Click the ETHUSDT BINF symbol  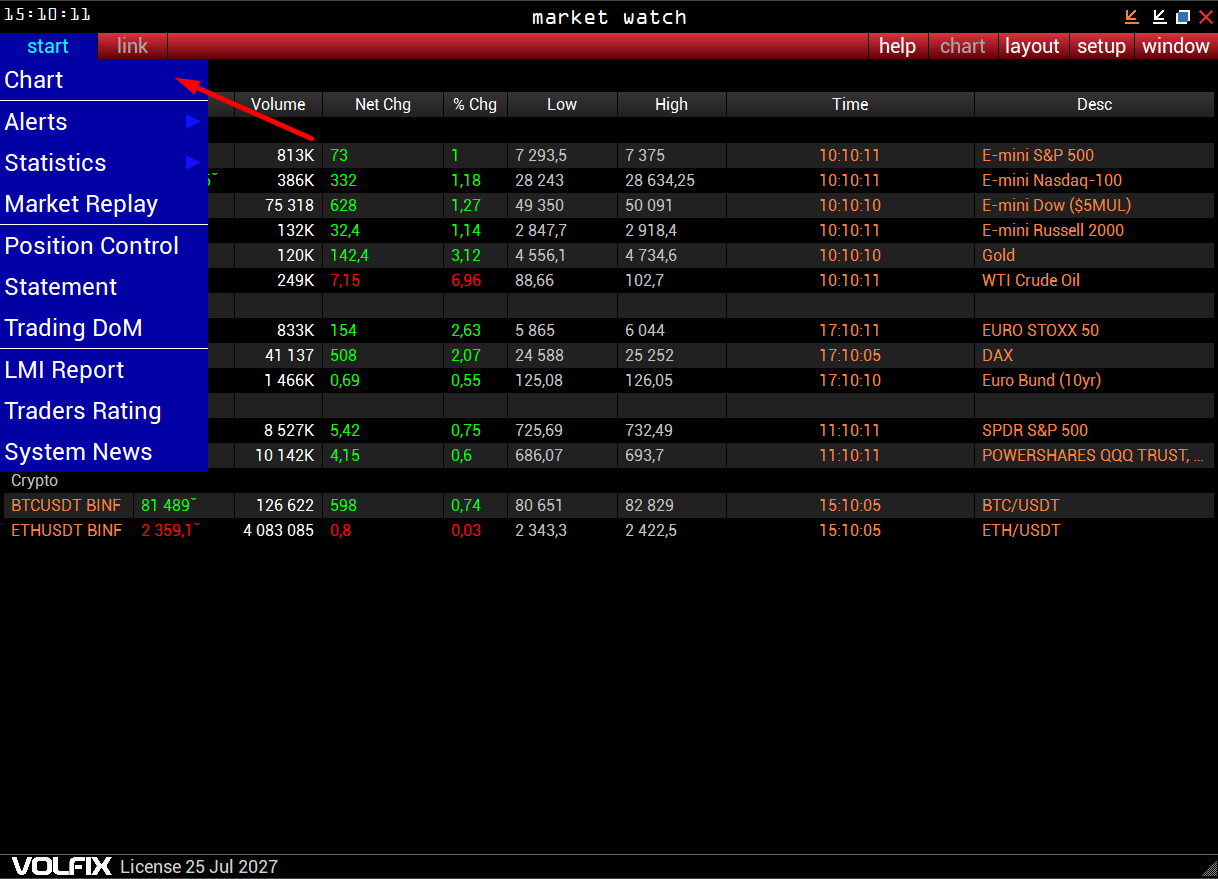pyautogui.click(x=66, y=530)
